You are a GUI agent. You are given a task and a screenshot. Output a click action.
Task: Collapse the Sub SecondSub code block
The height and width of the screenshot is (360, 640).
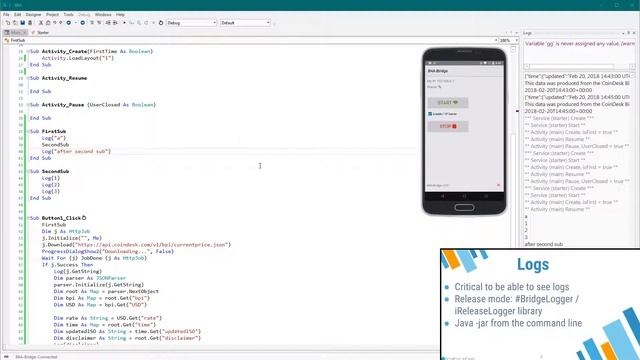tap(28, 171)
